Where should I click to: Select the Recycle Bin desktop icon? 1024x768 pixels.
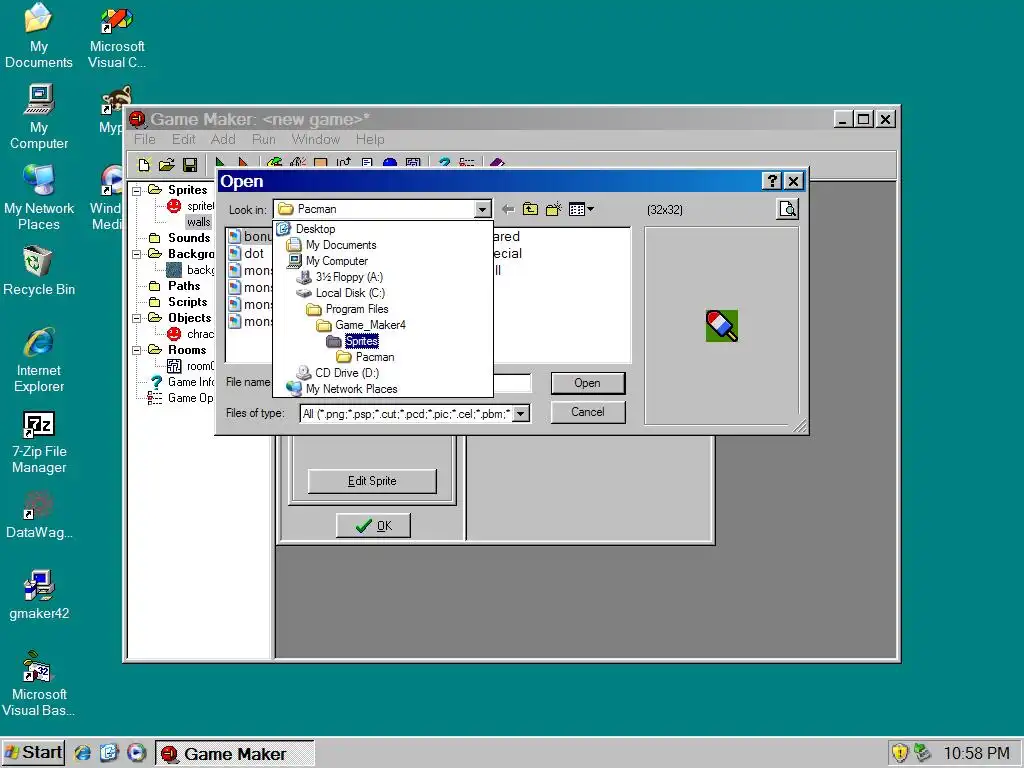(x=39, y=271)
